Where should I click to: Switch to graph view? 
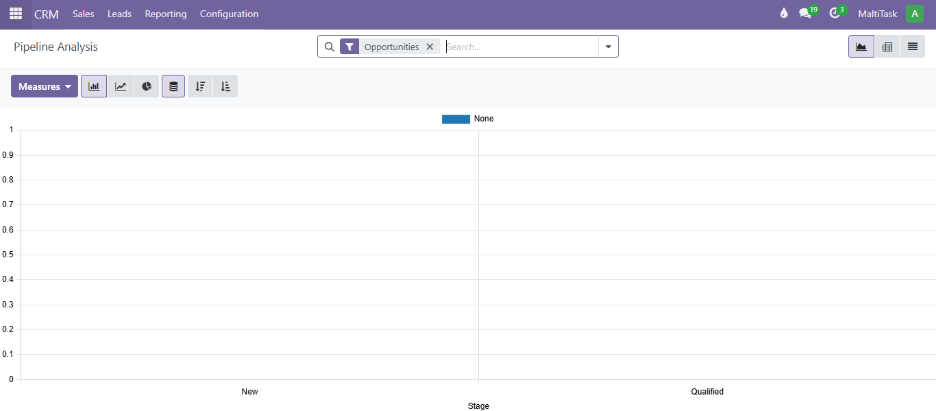[860, 47]
